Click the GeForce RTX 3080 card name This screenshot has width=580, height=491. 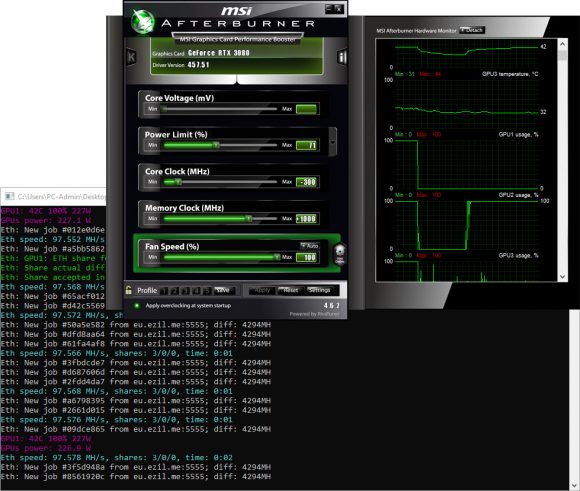pyautogui.click(x=219, y=53)
